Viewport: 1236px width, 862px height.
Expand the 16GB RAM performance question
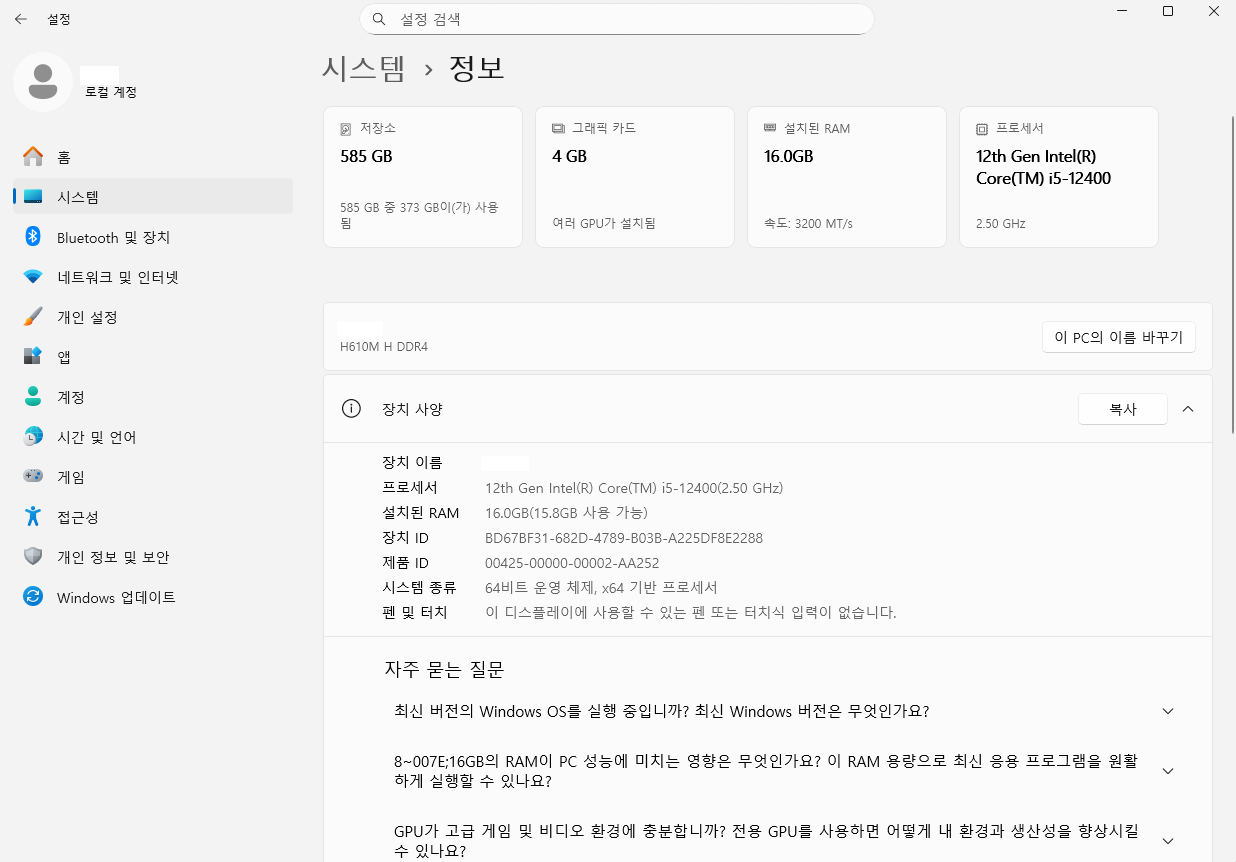point(1167,771)
